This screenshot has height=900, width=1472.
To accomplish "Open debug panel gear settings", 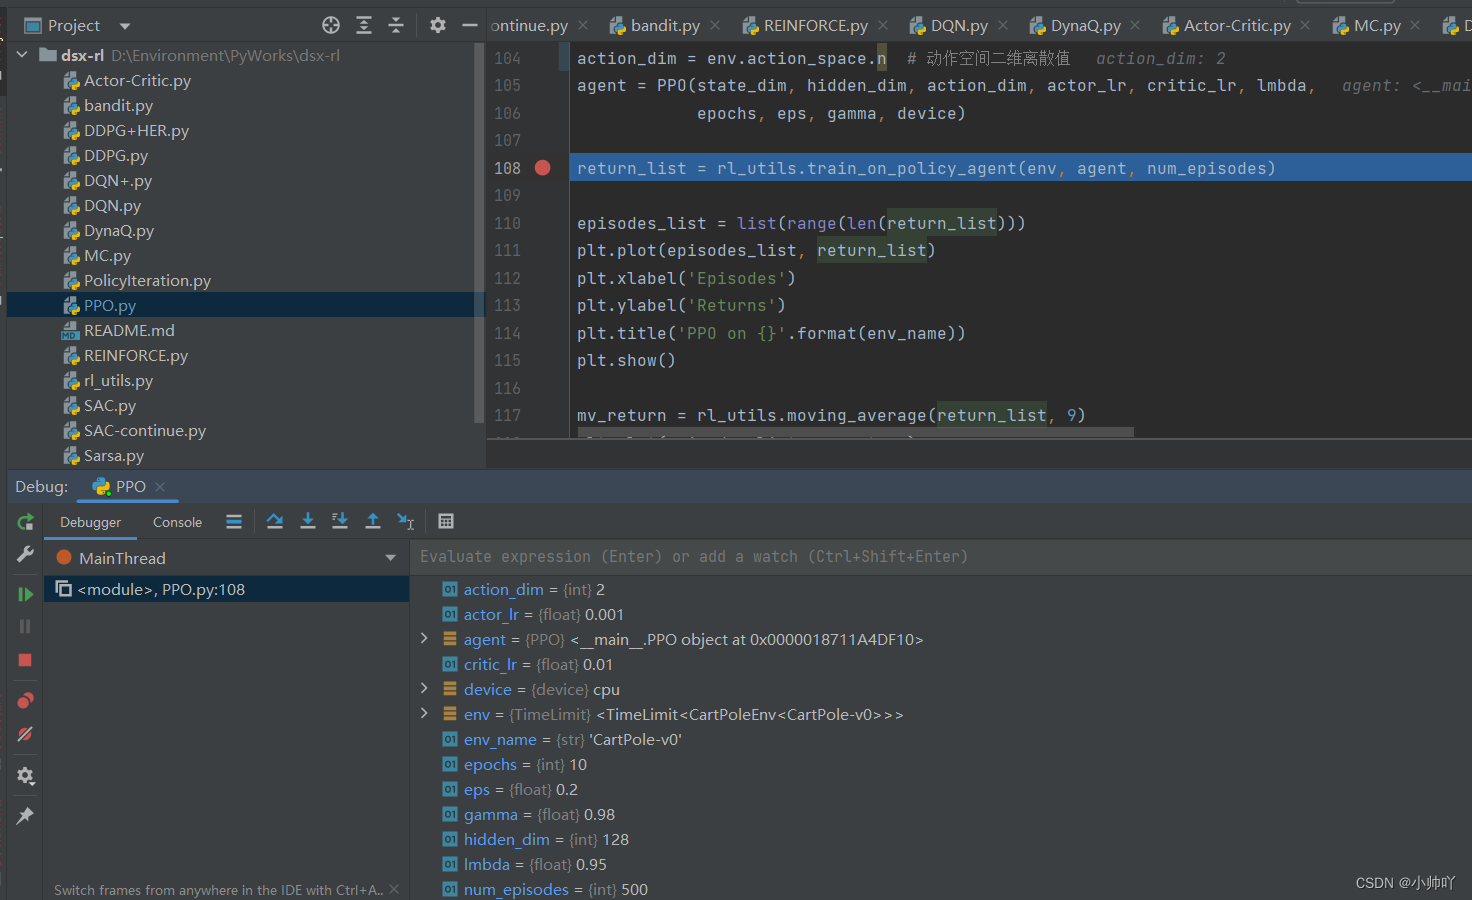I will coord(25,776).
